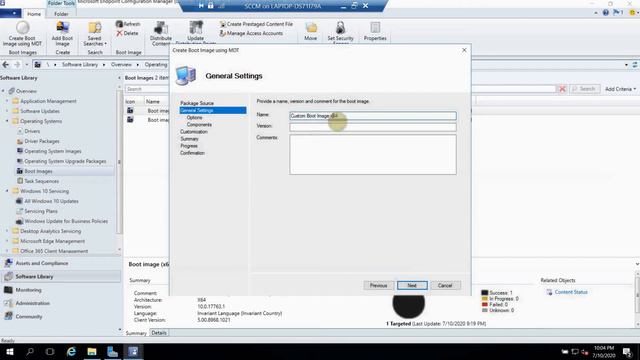Screen dimensions: 640x360
Task: Click the Version input field
Action: (x=373, y=127)
